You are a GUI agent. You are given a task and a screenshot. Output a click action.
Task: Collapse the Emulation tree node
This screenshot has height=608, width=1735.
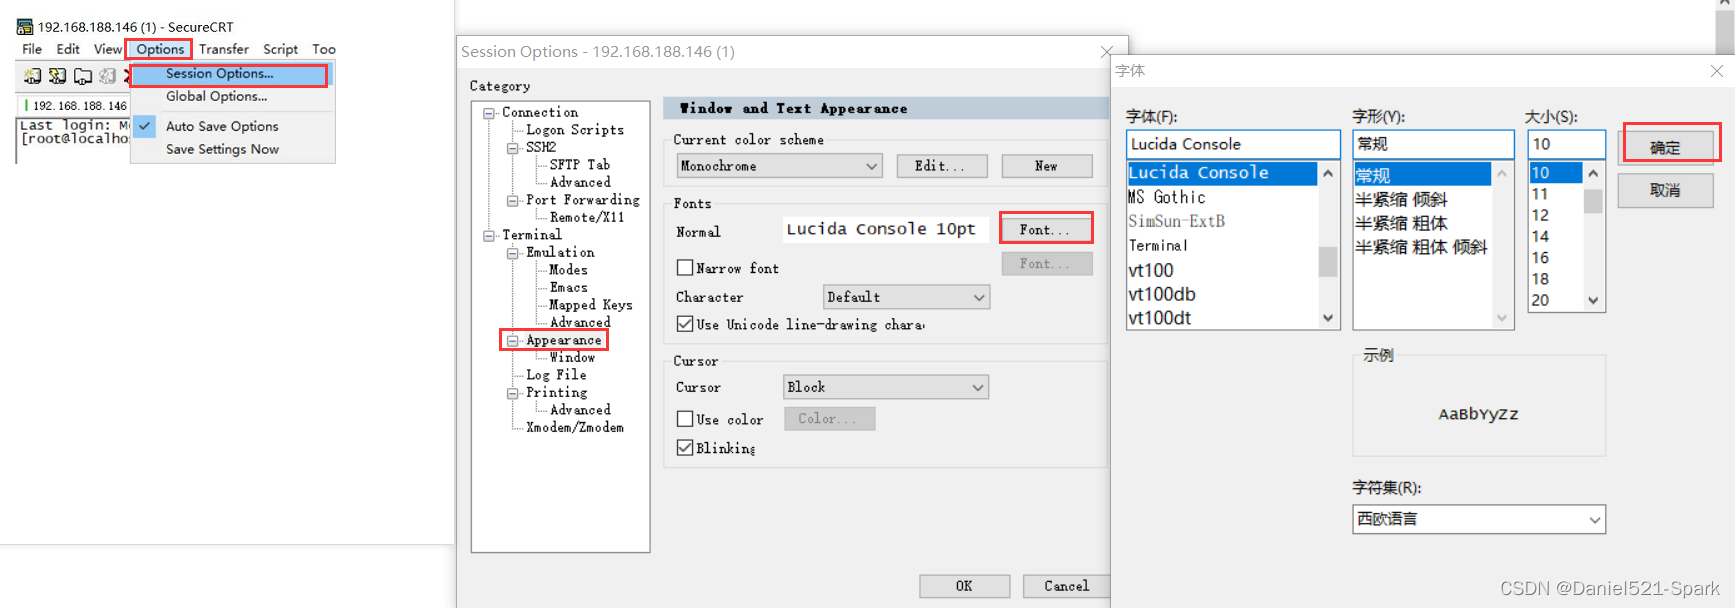(x=513, y=253)
